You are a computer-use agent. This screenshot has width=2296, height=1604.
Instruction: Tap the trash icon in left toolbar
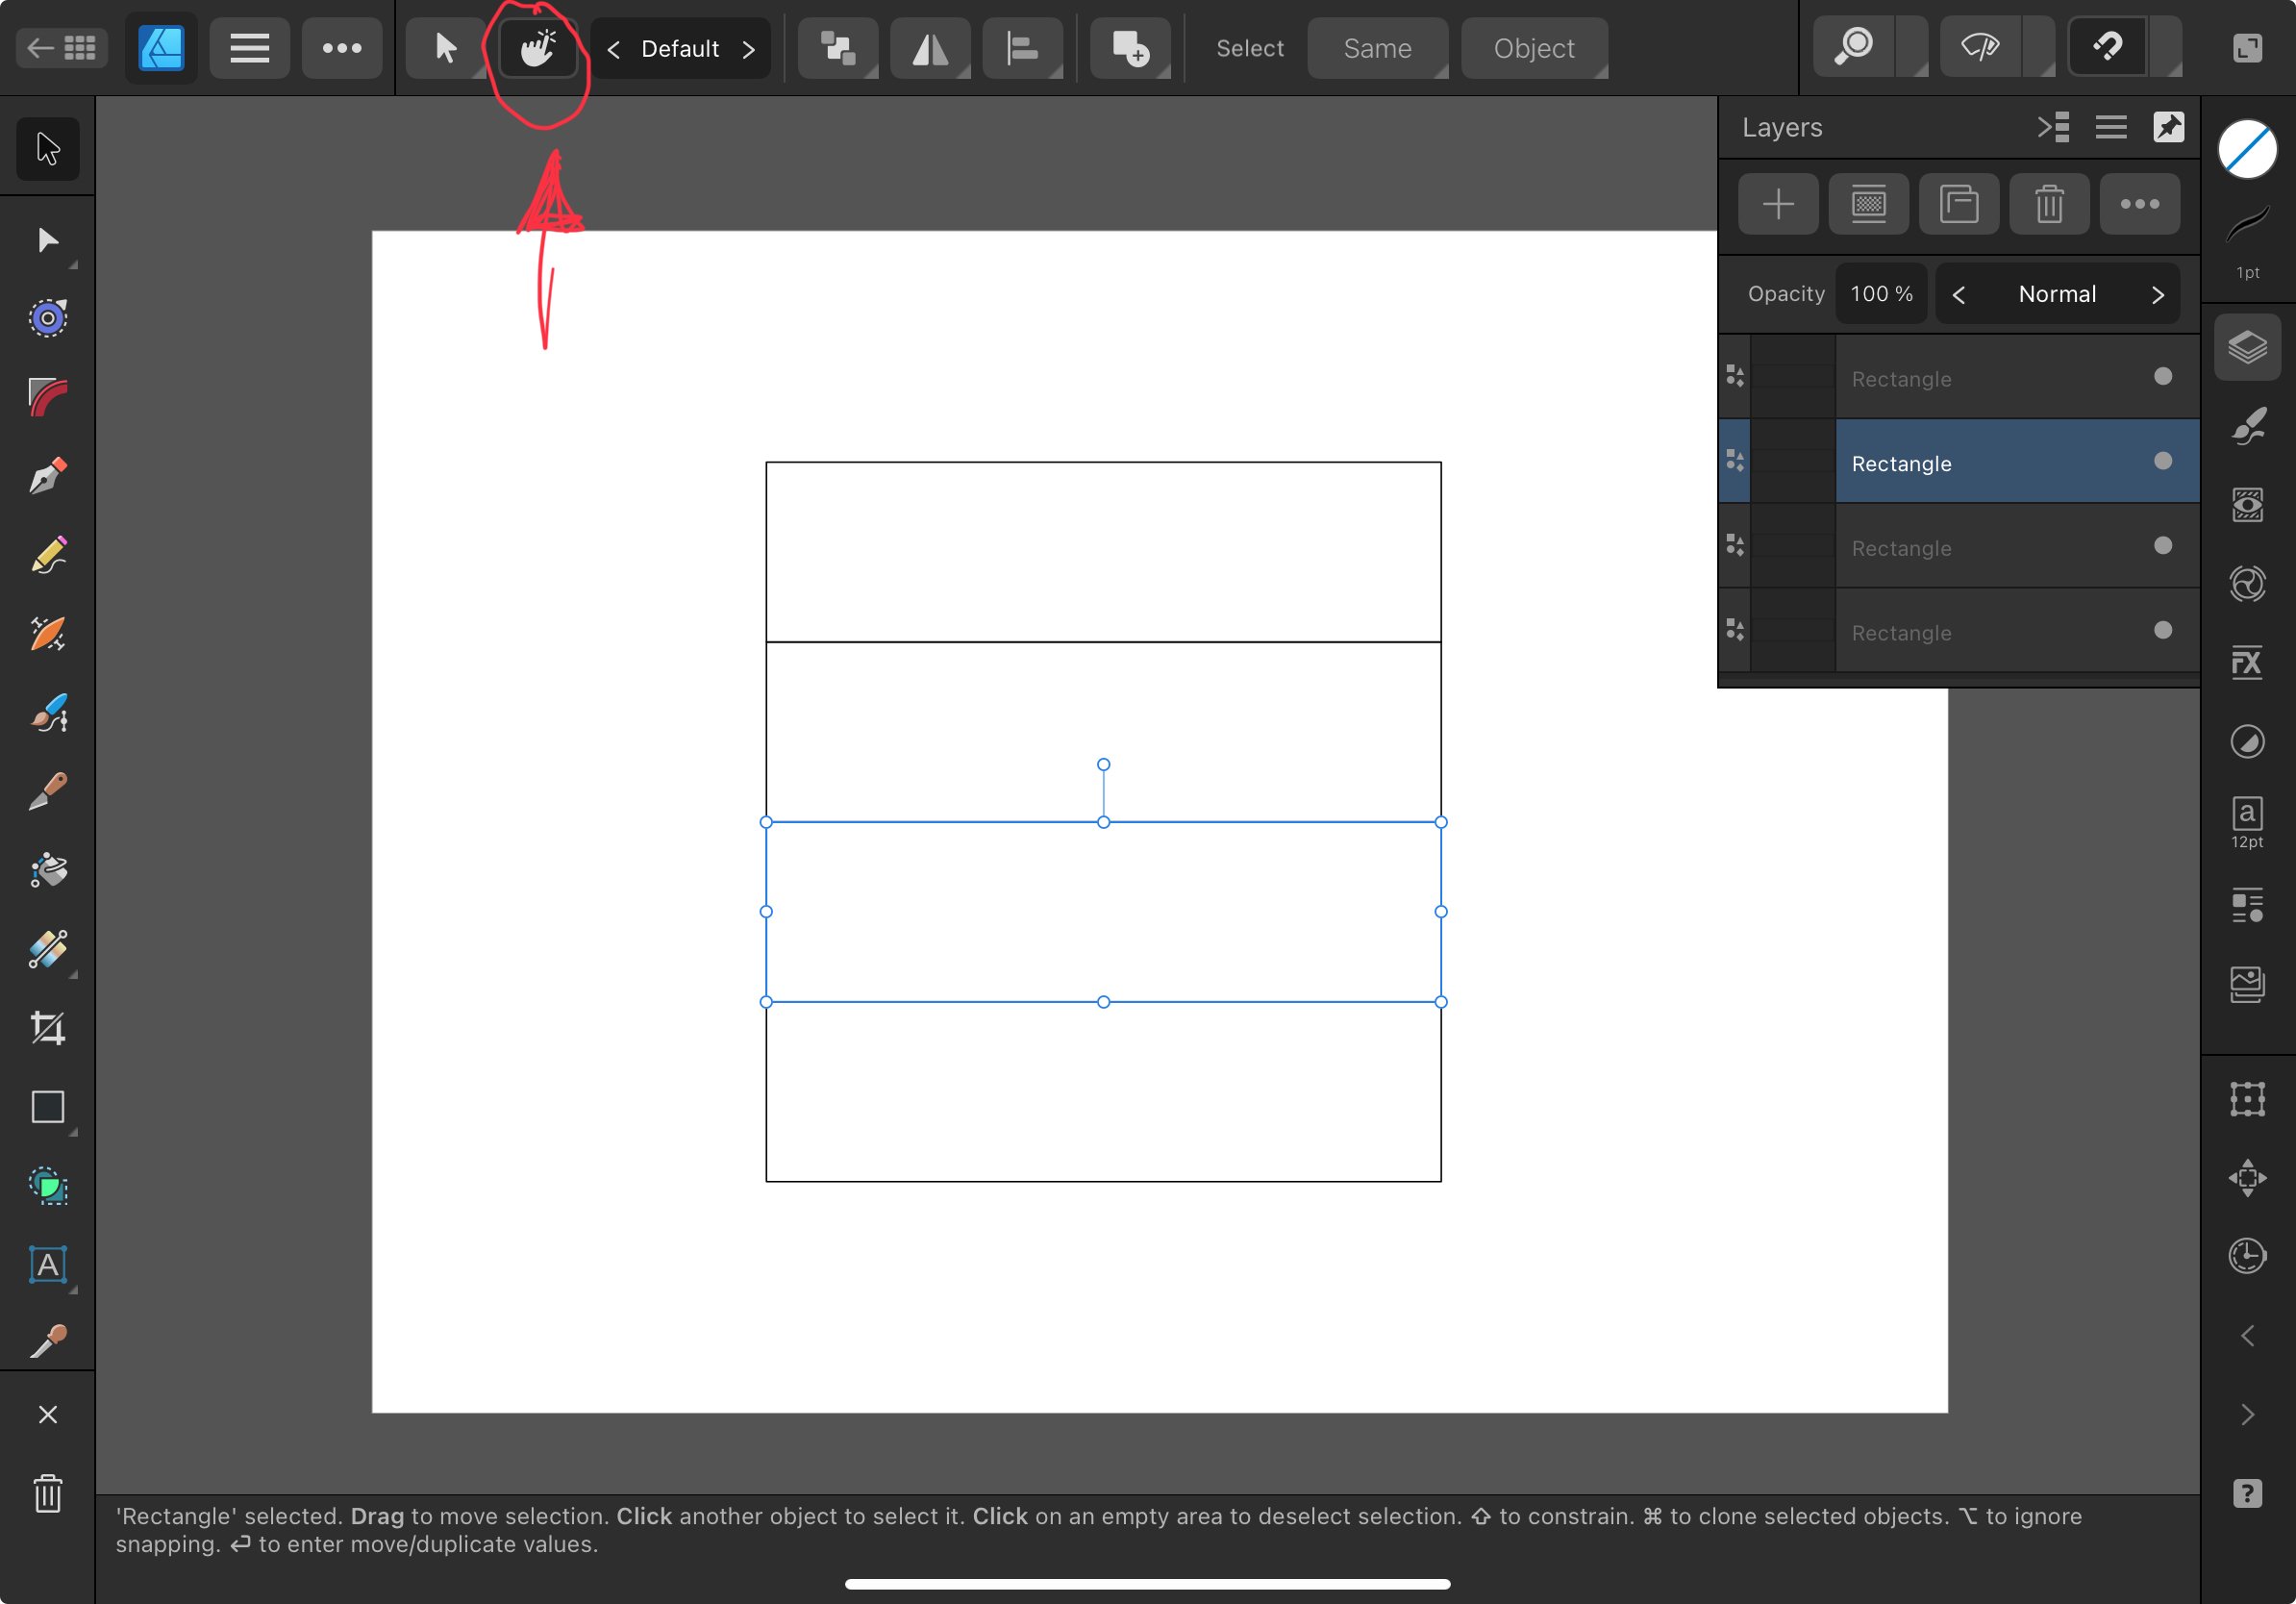pos(47,1493)
